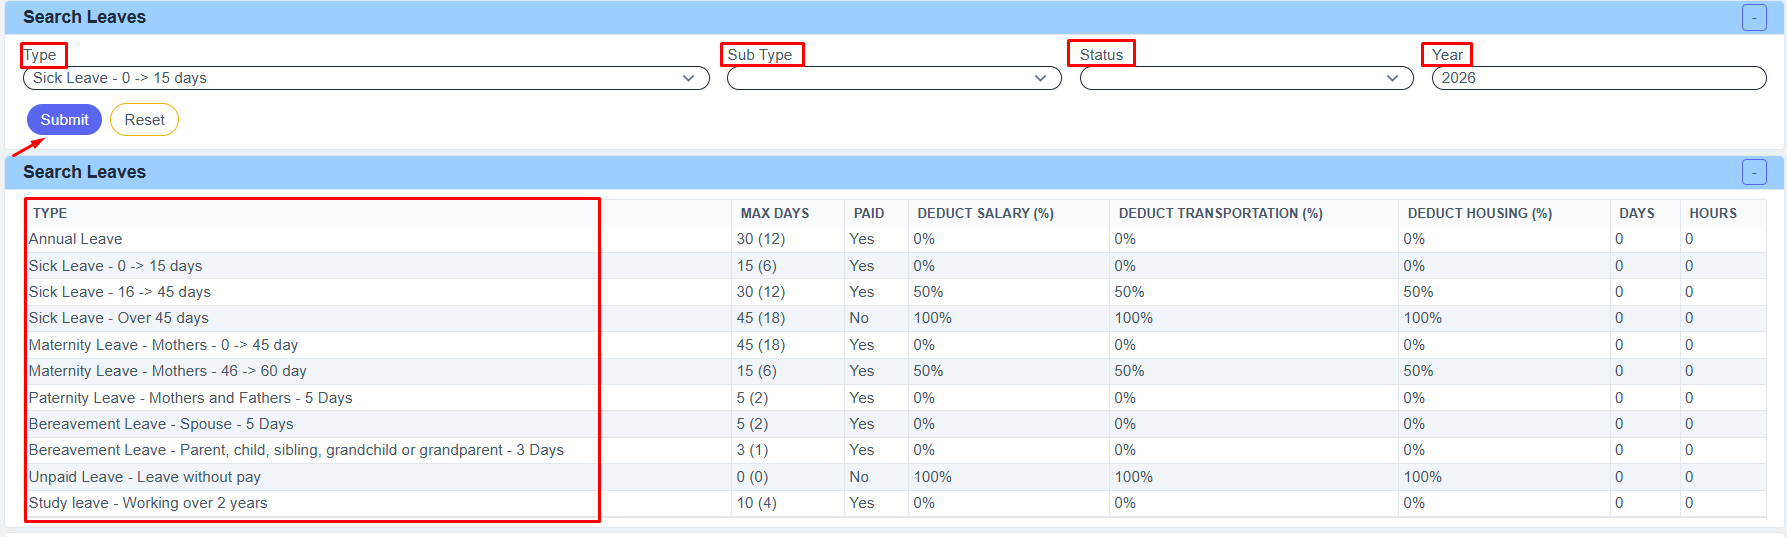Open the Sub Type dropdown
The height and width of the screenshot is (537, 1787).
(894, 78)
